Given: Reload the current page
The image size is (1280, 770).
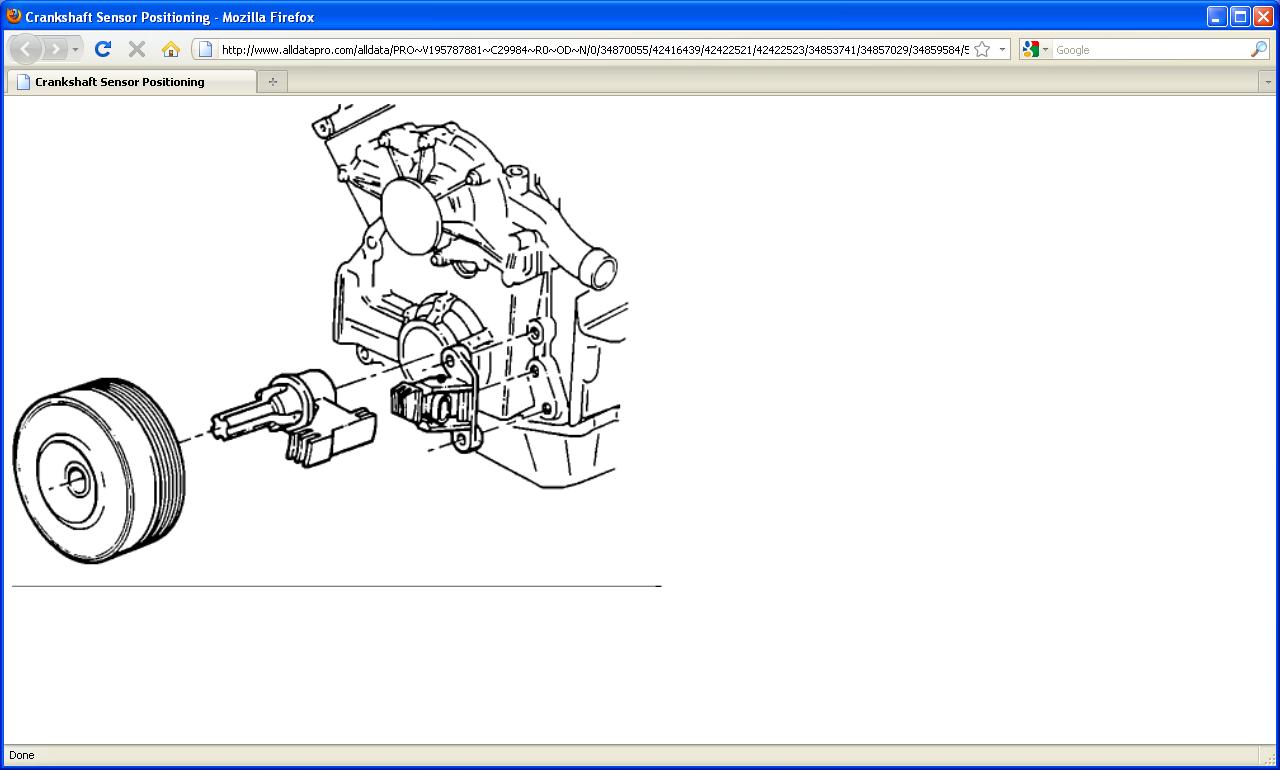Looking at the screenshot, I should [x=102, y=49].
